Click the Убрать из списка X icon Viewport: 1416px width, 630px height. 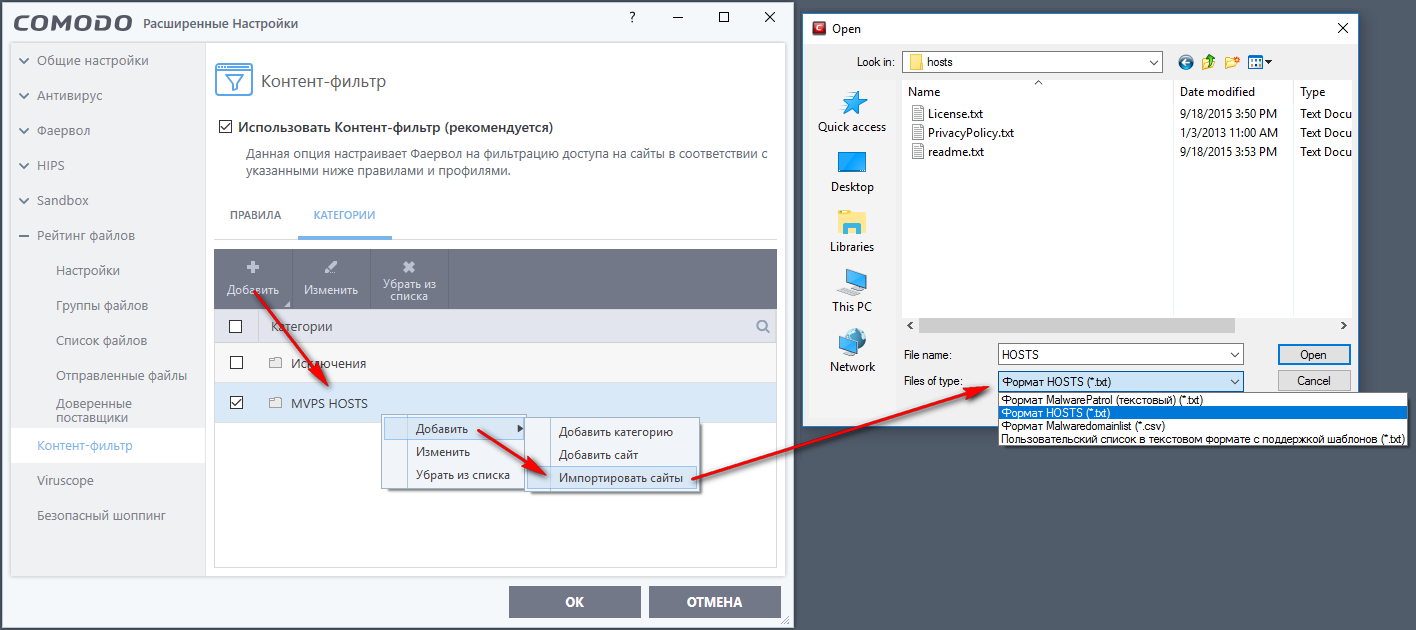pyautogui.click(x=409, y=267)
